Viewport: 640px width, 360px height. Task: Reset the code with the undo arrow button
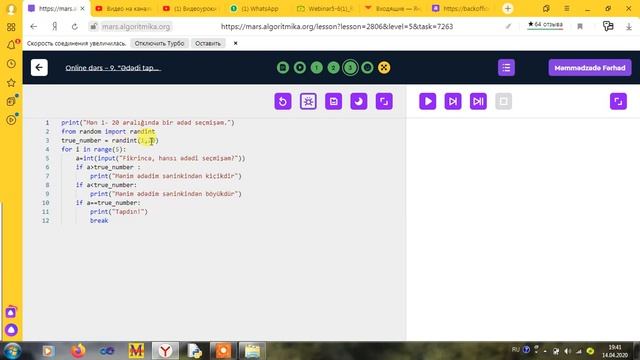pyautogui.click(x=283, y=102)
